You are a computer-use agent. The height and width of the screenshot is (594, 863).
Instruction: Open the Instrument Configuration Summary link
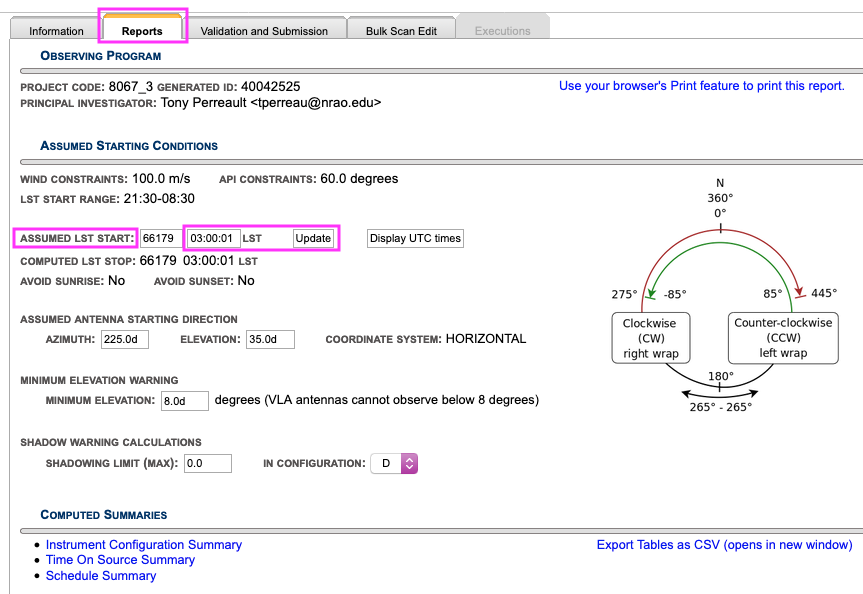(x=144, y=545)
